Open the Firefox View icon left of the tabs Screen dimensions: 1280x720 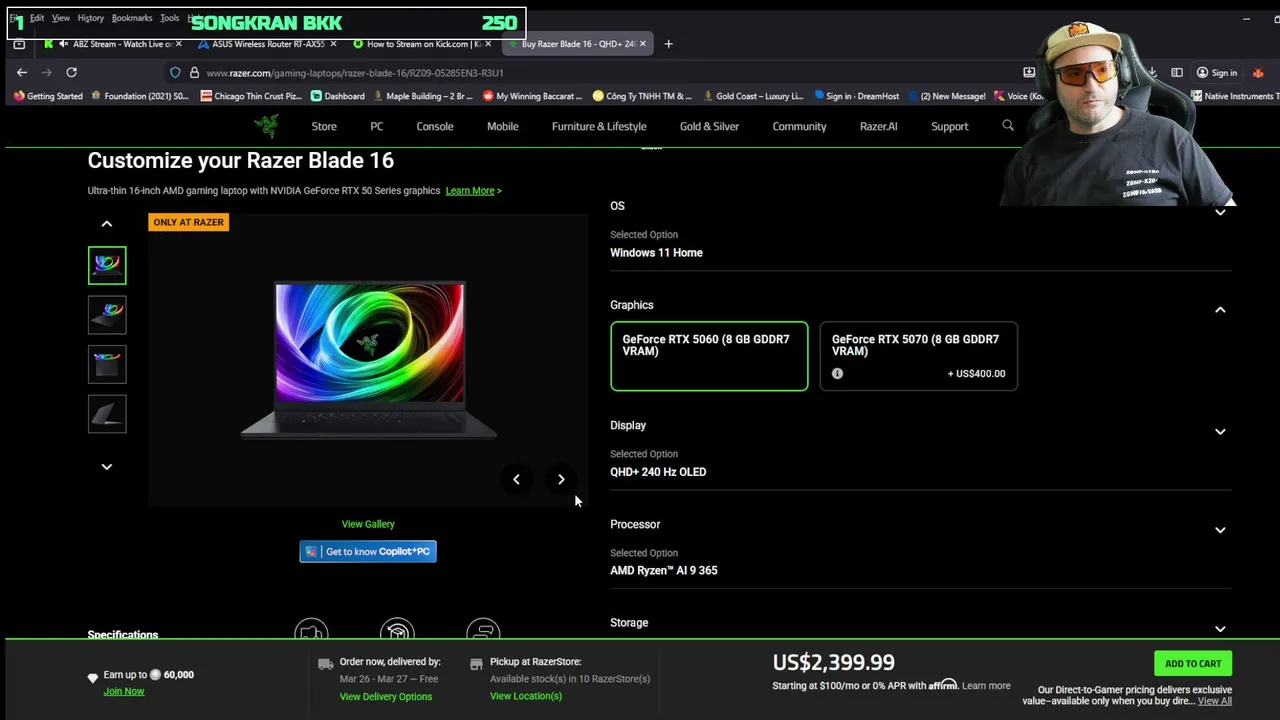pyautogui.click(x=19, y=44)
